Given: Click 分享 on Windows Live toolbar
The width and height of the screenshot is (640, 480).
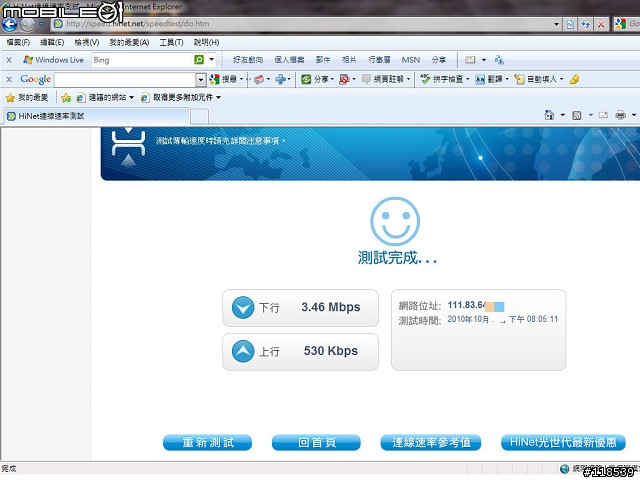Looking at the screenshot, I should (x=439, y=60).
